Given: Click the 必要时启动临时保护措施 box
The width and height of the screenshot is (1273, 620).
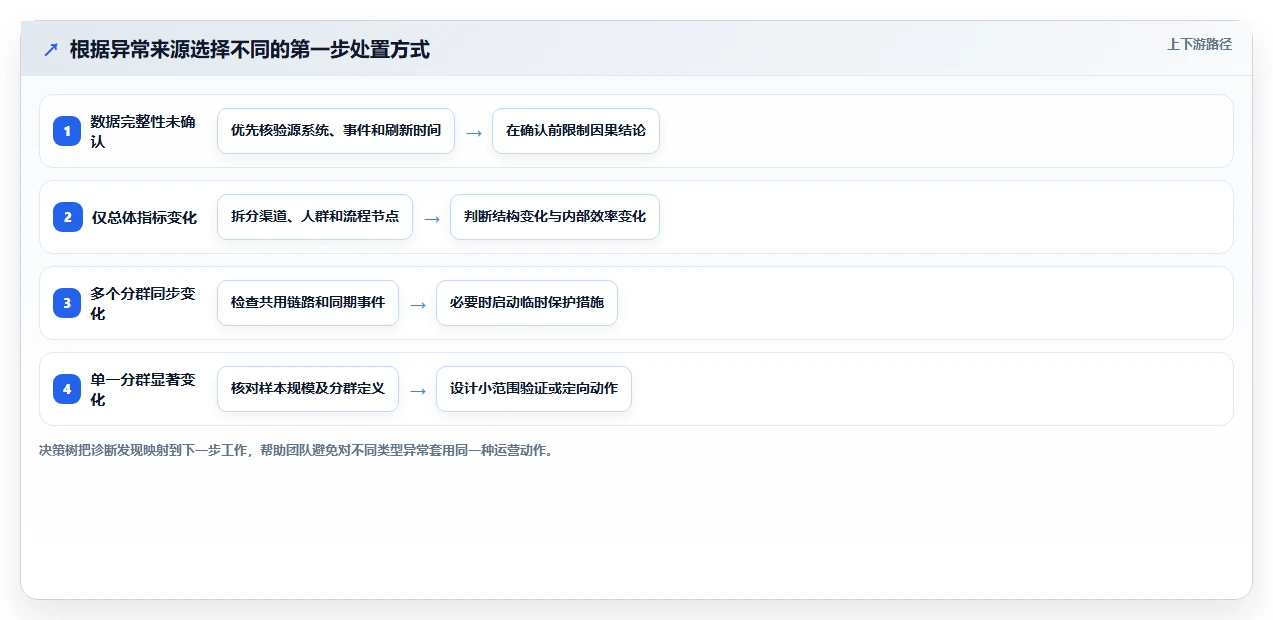Looking at the screenshot, I should coord(527,303).
